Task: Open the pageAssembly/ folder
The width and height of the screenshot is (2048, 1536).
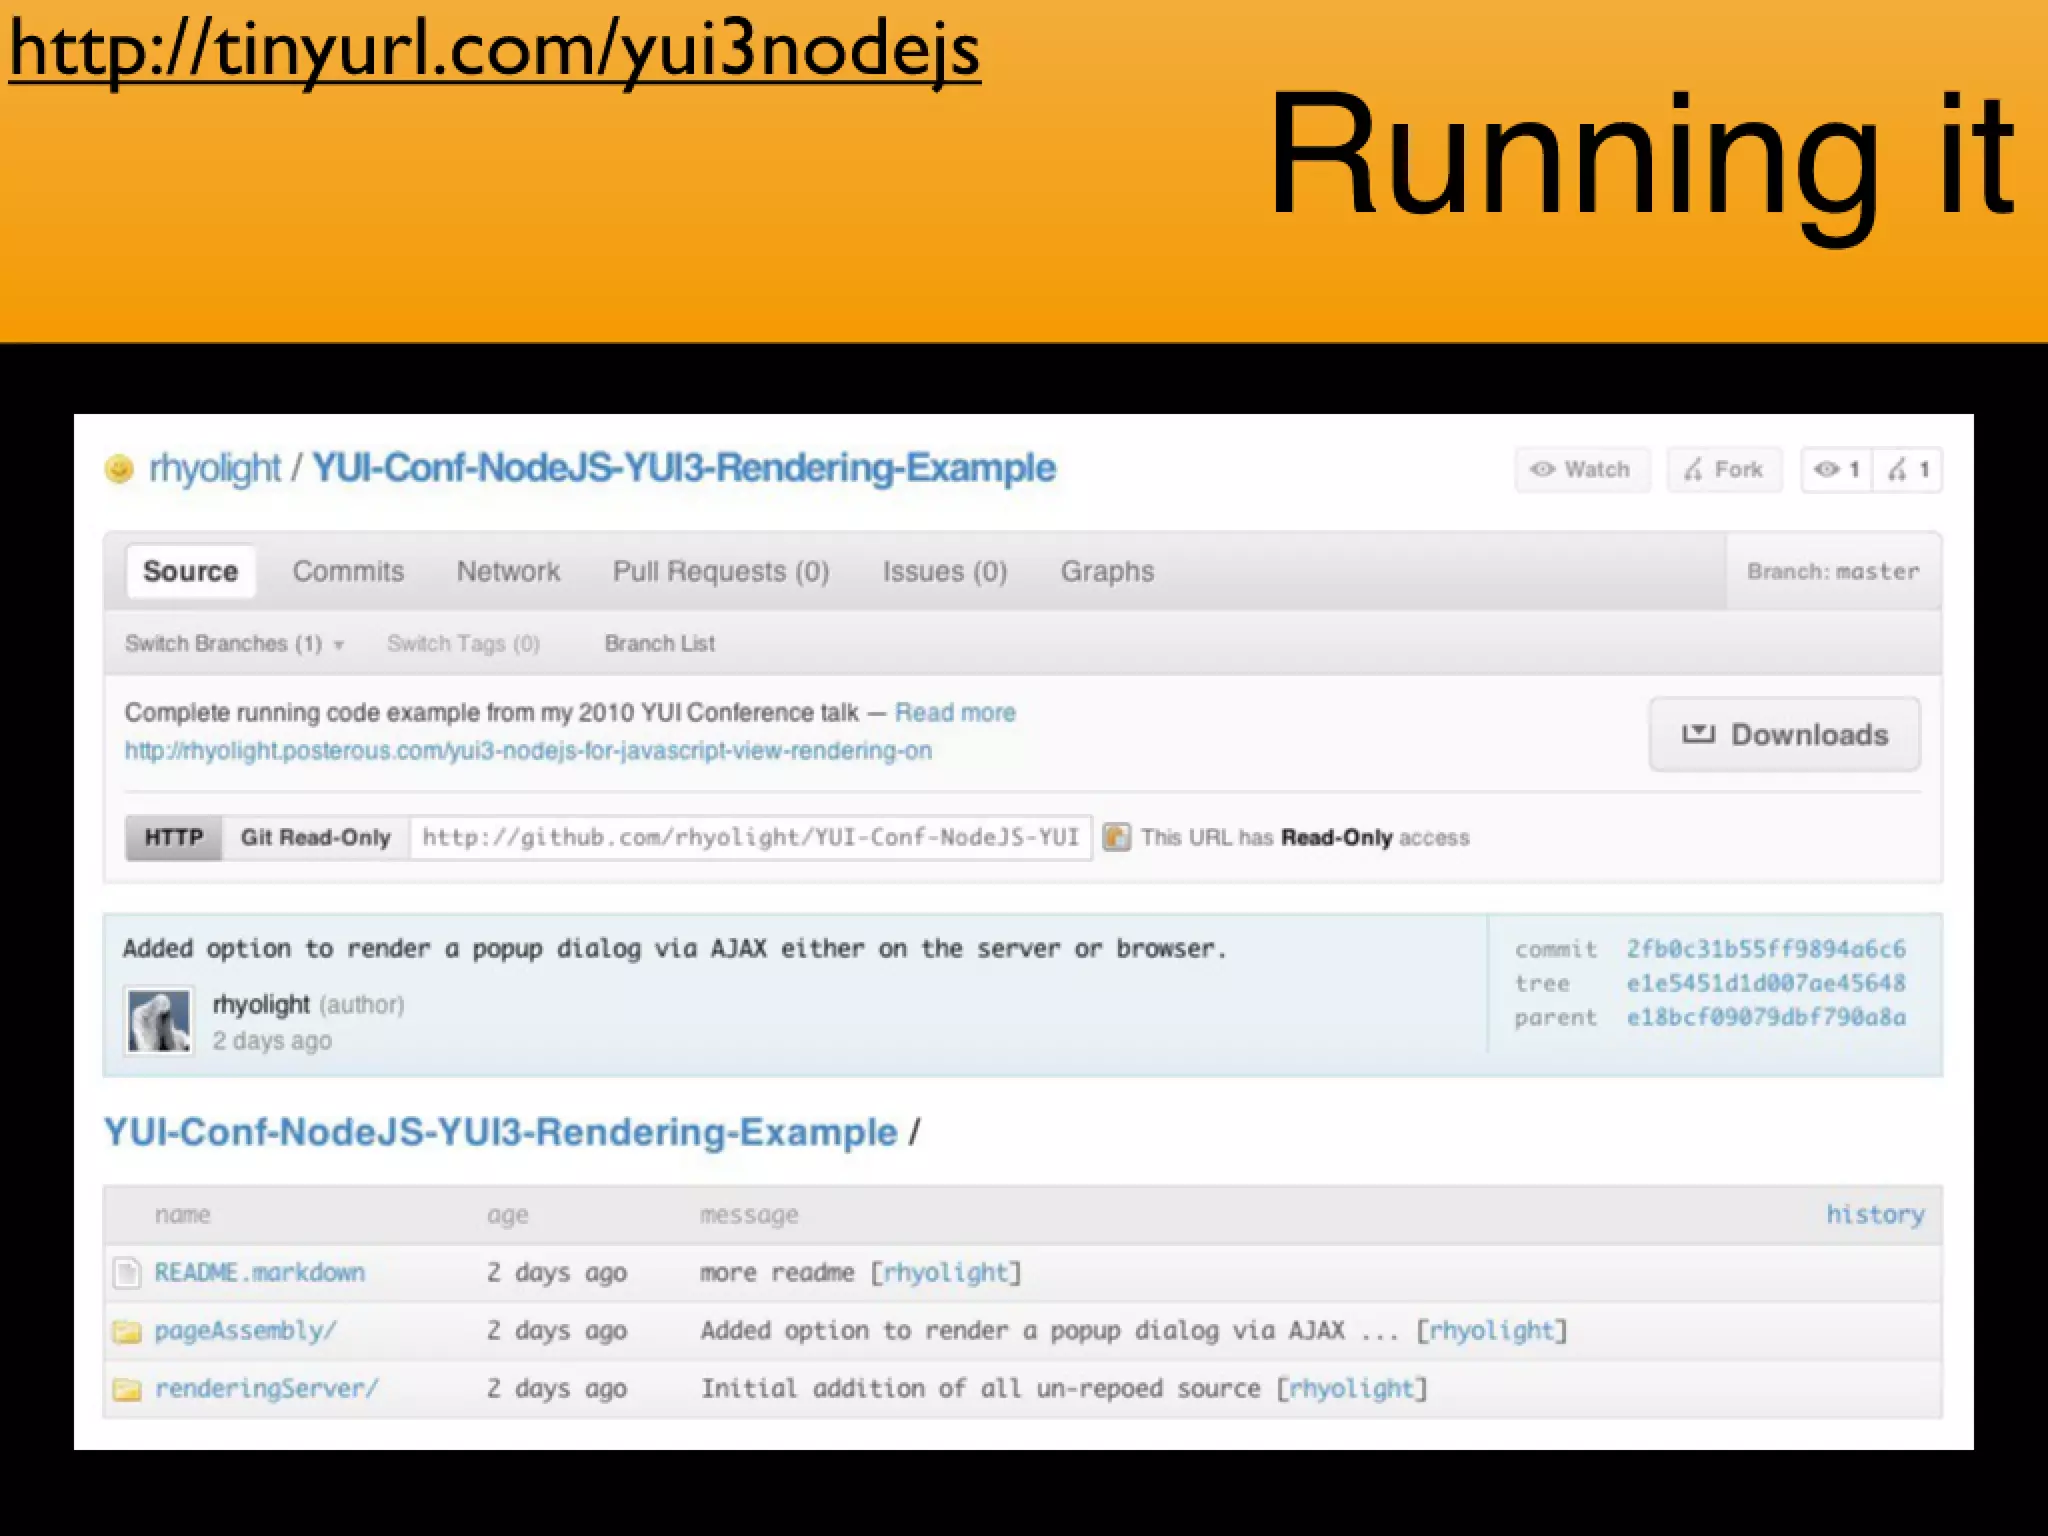Action: [245, 1330]
